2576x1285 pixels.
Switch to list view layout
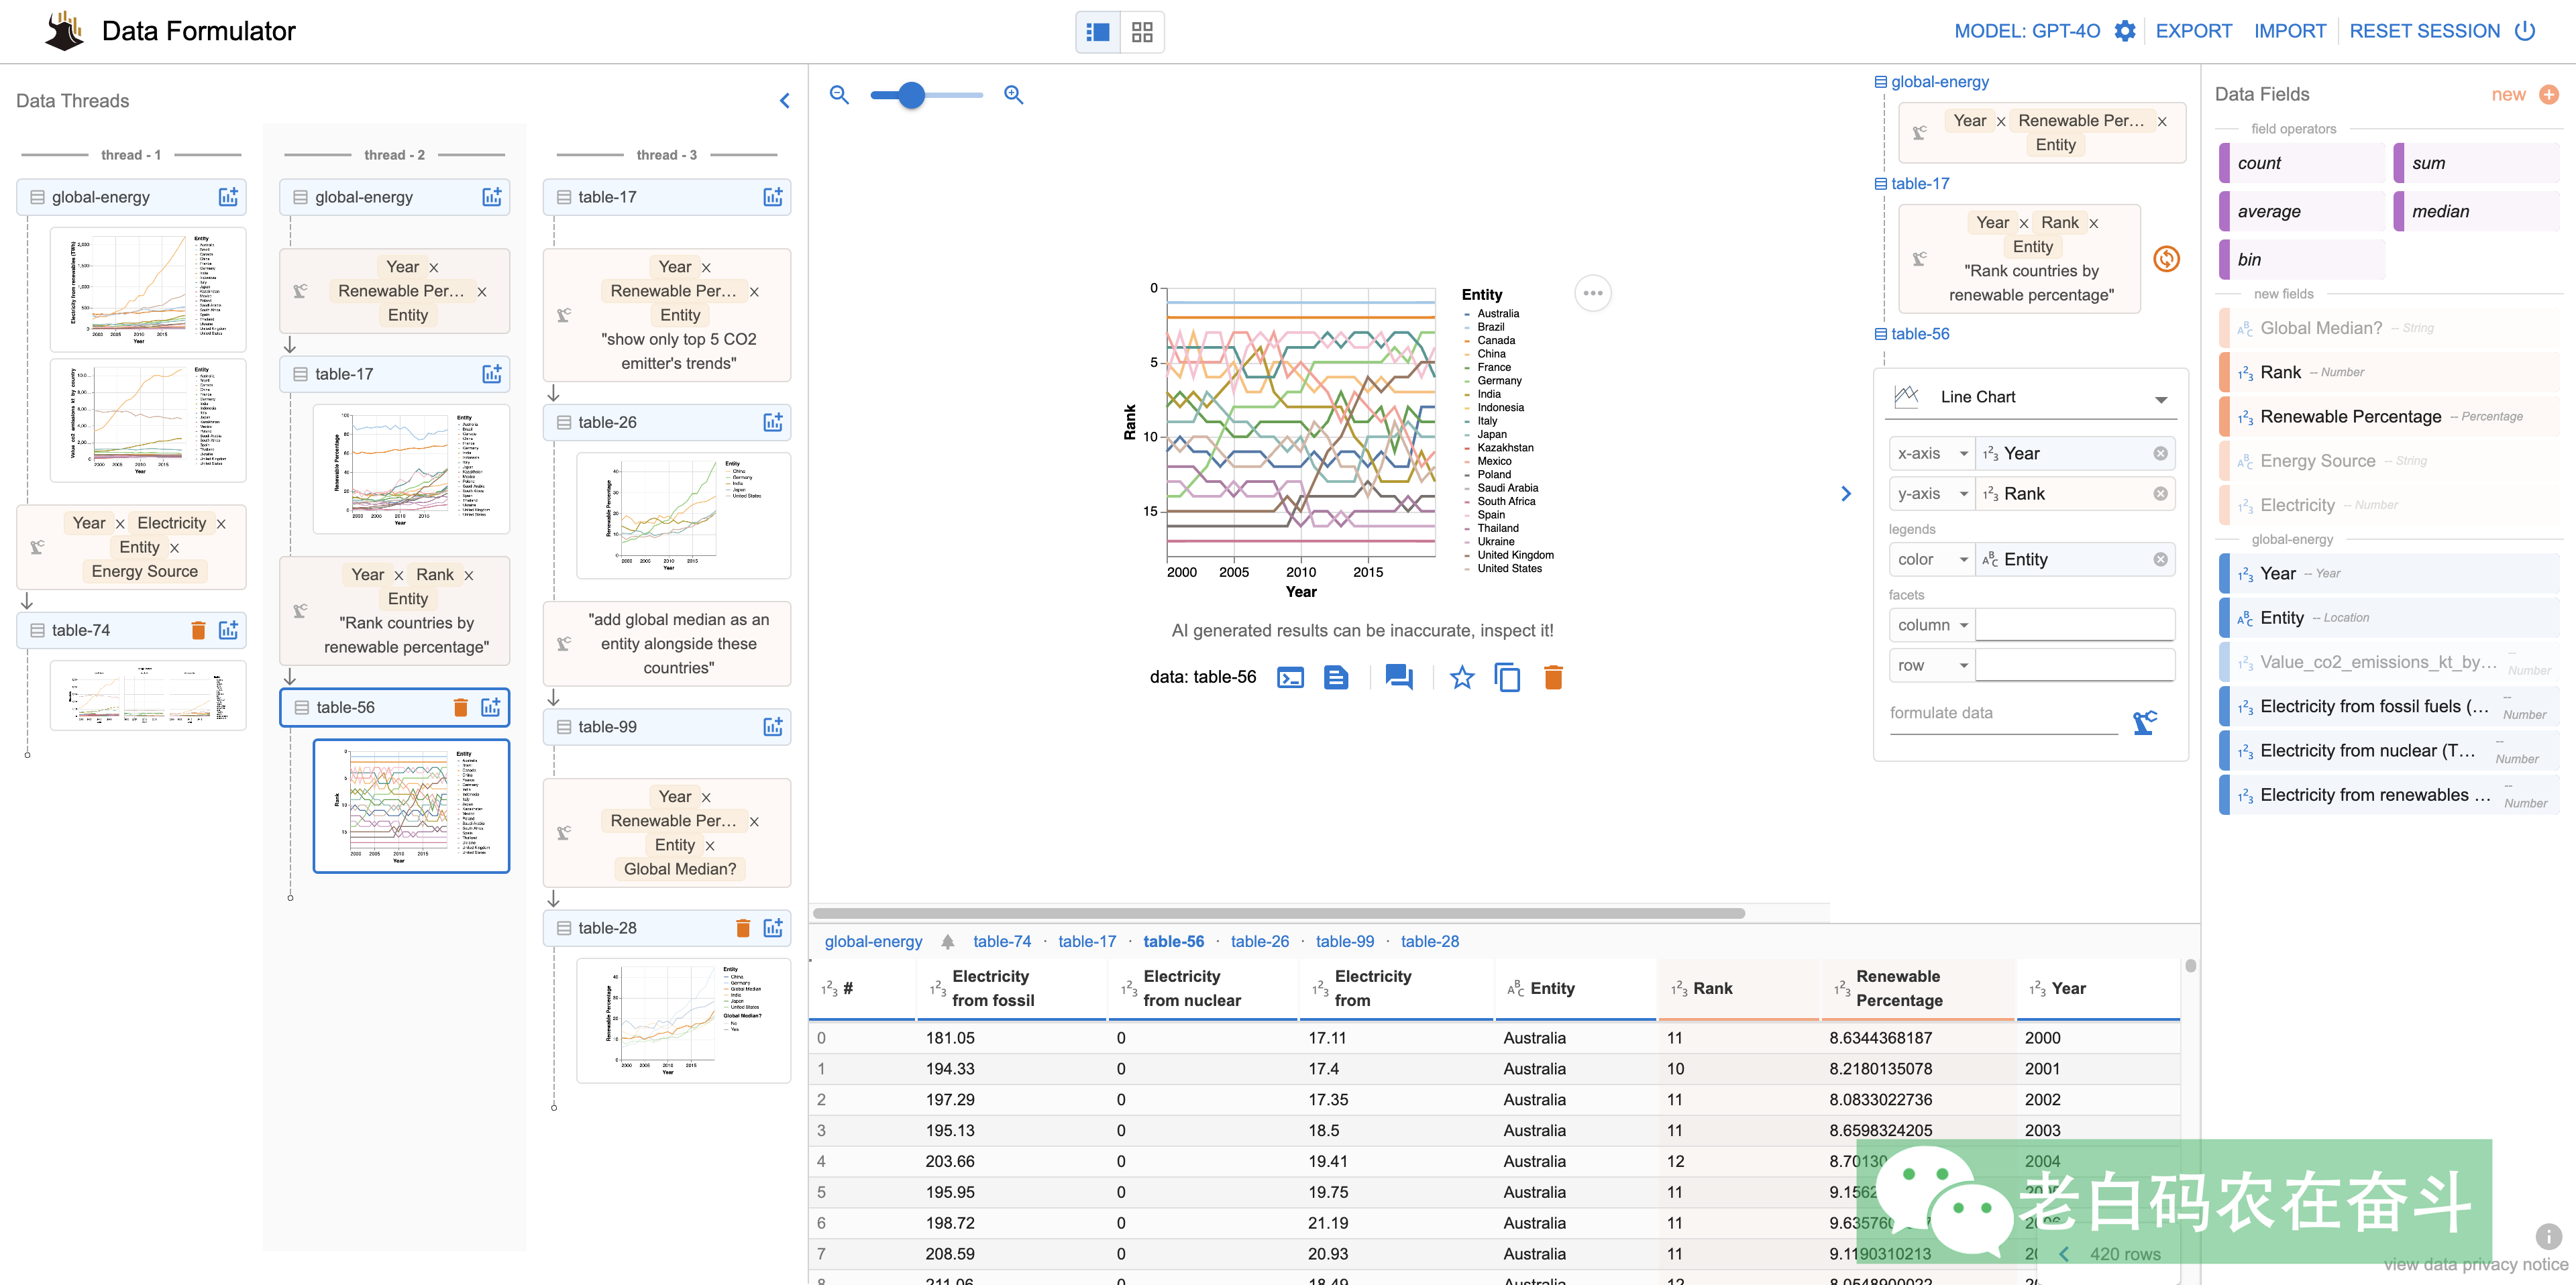tap(1098, 32)
